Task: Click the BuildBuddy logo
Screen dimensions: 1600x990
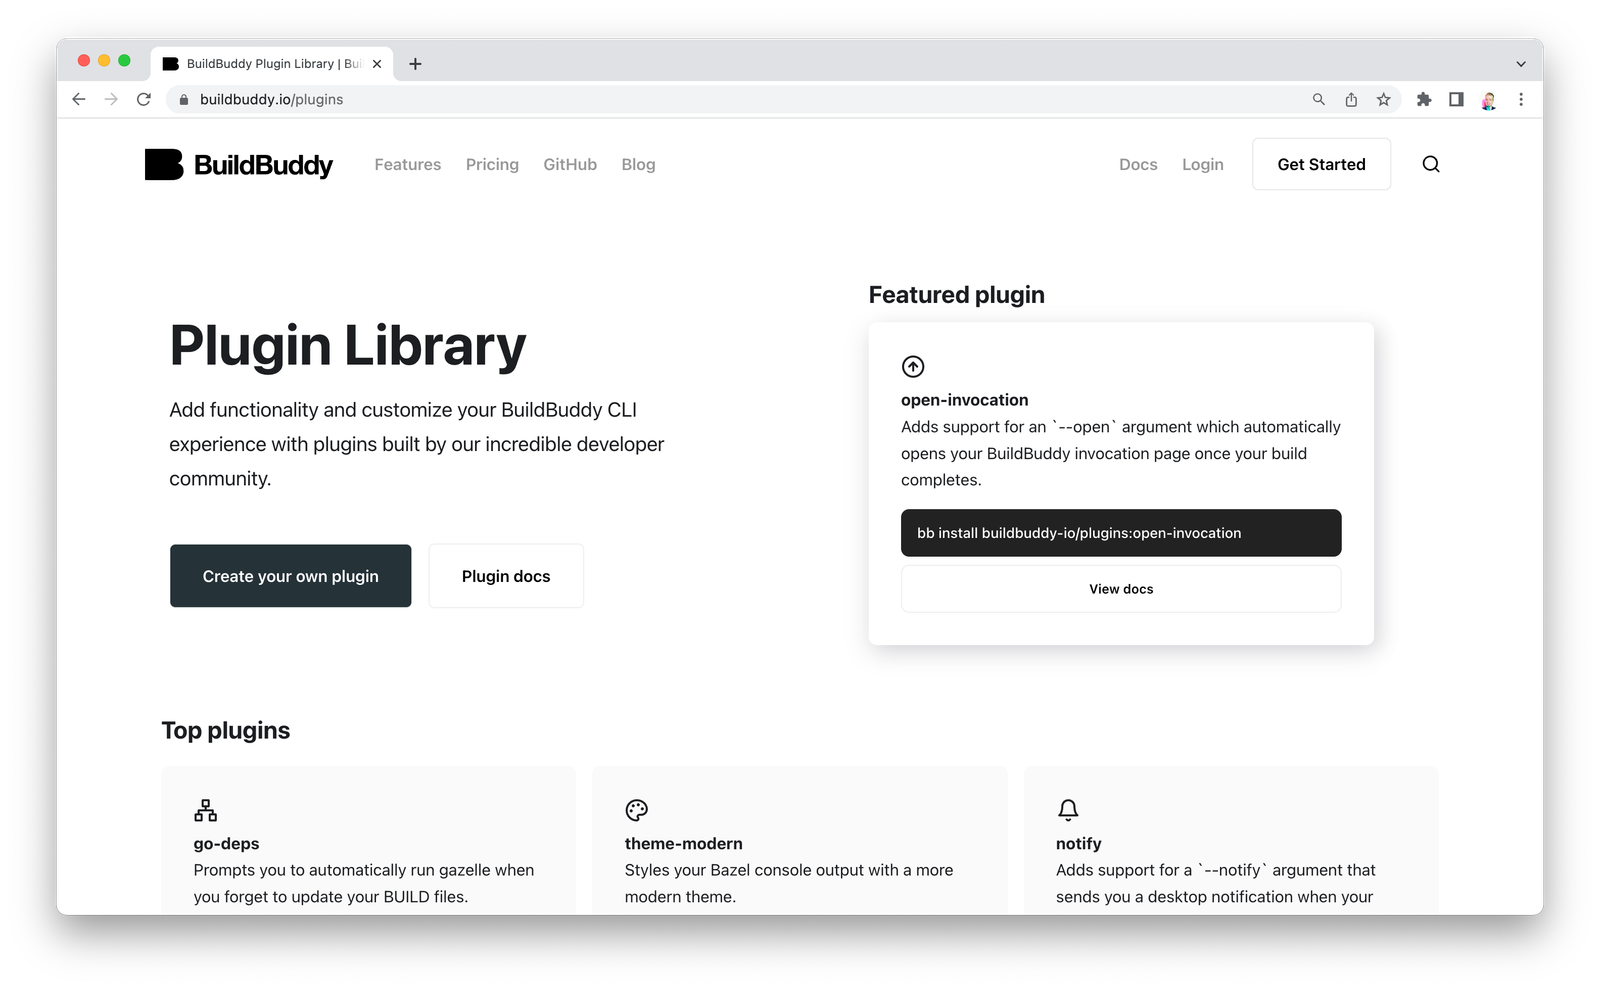Action: pos(238,165)
